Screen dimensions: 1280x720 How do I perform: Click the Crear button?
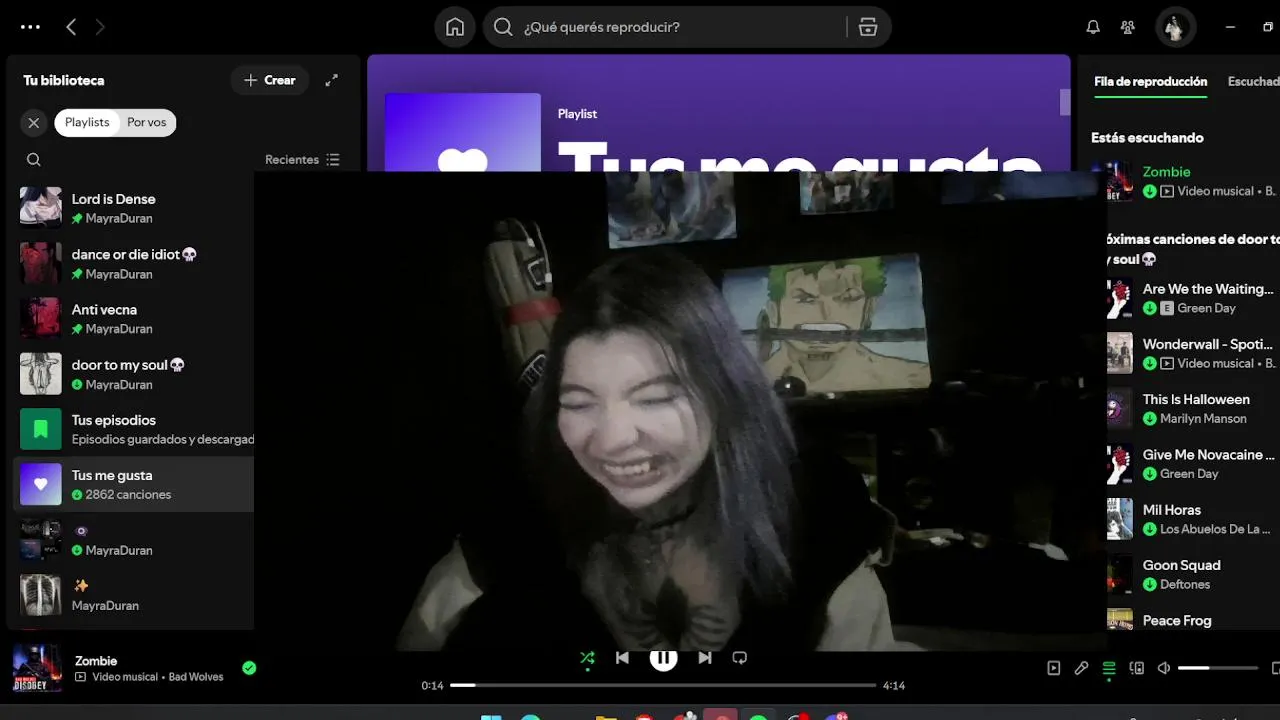tap(270, 80)
